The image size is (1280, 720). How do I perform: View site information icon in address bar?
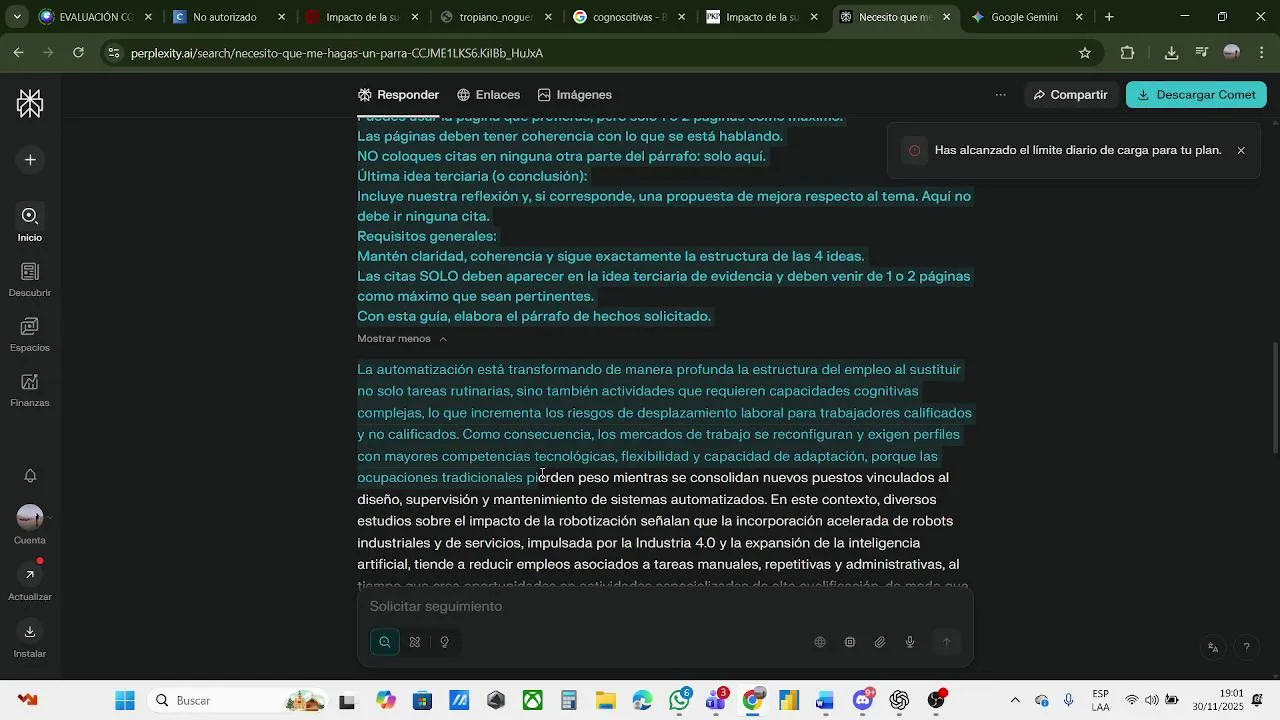point(113,53)
